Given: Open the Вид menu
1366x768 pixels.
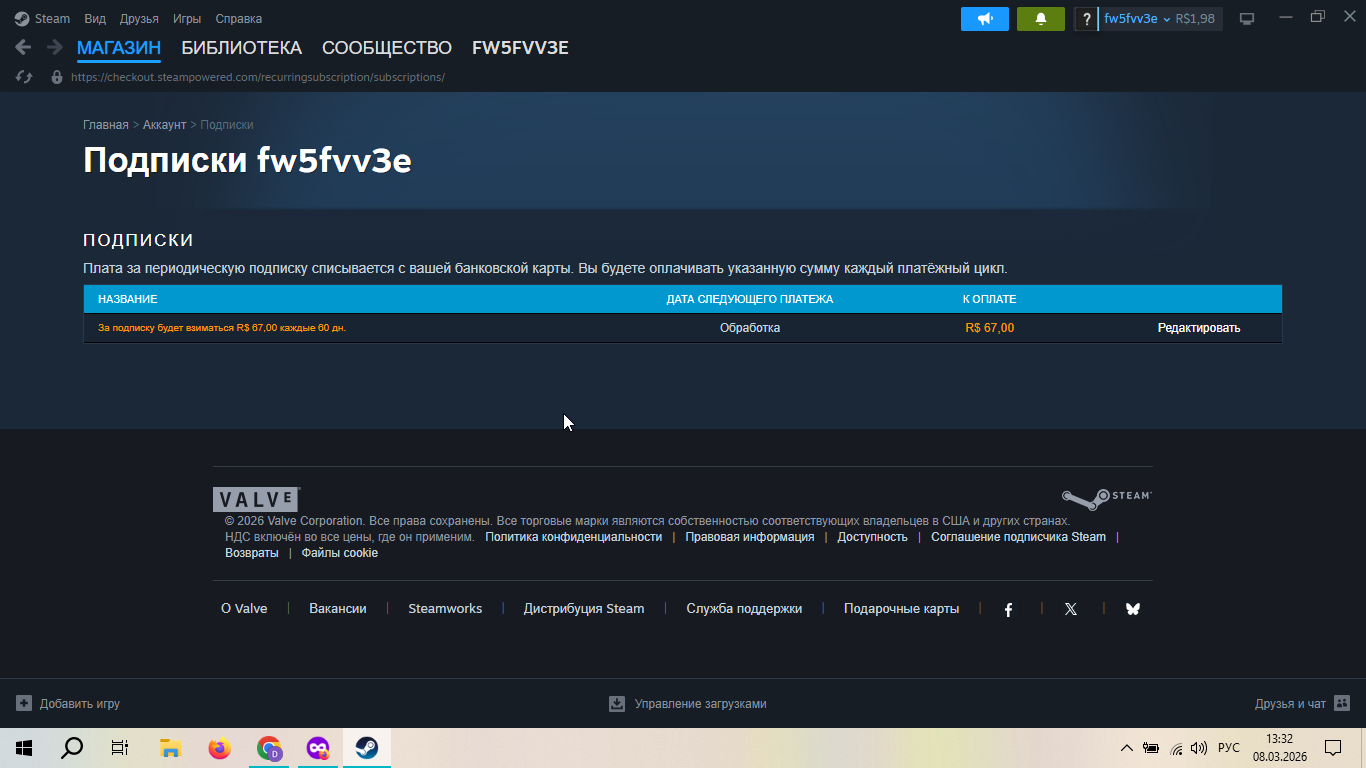Looking at the screenshot, I should (x=95, y=19).
